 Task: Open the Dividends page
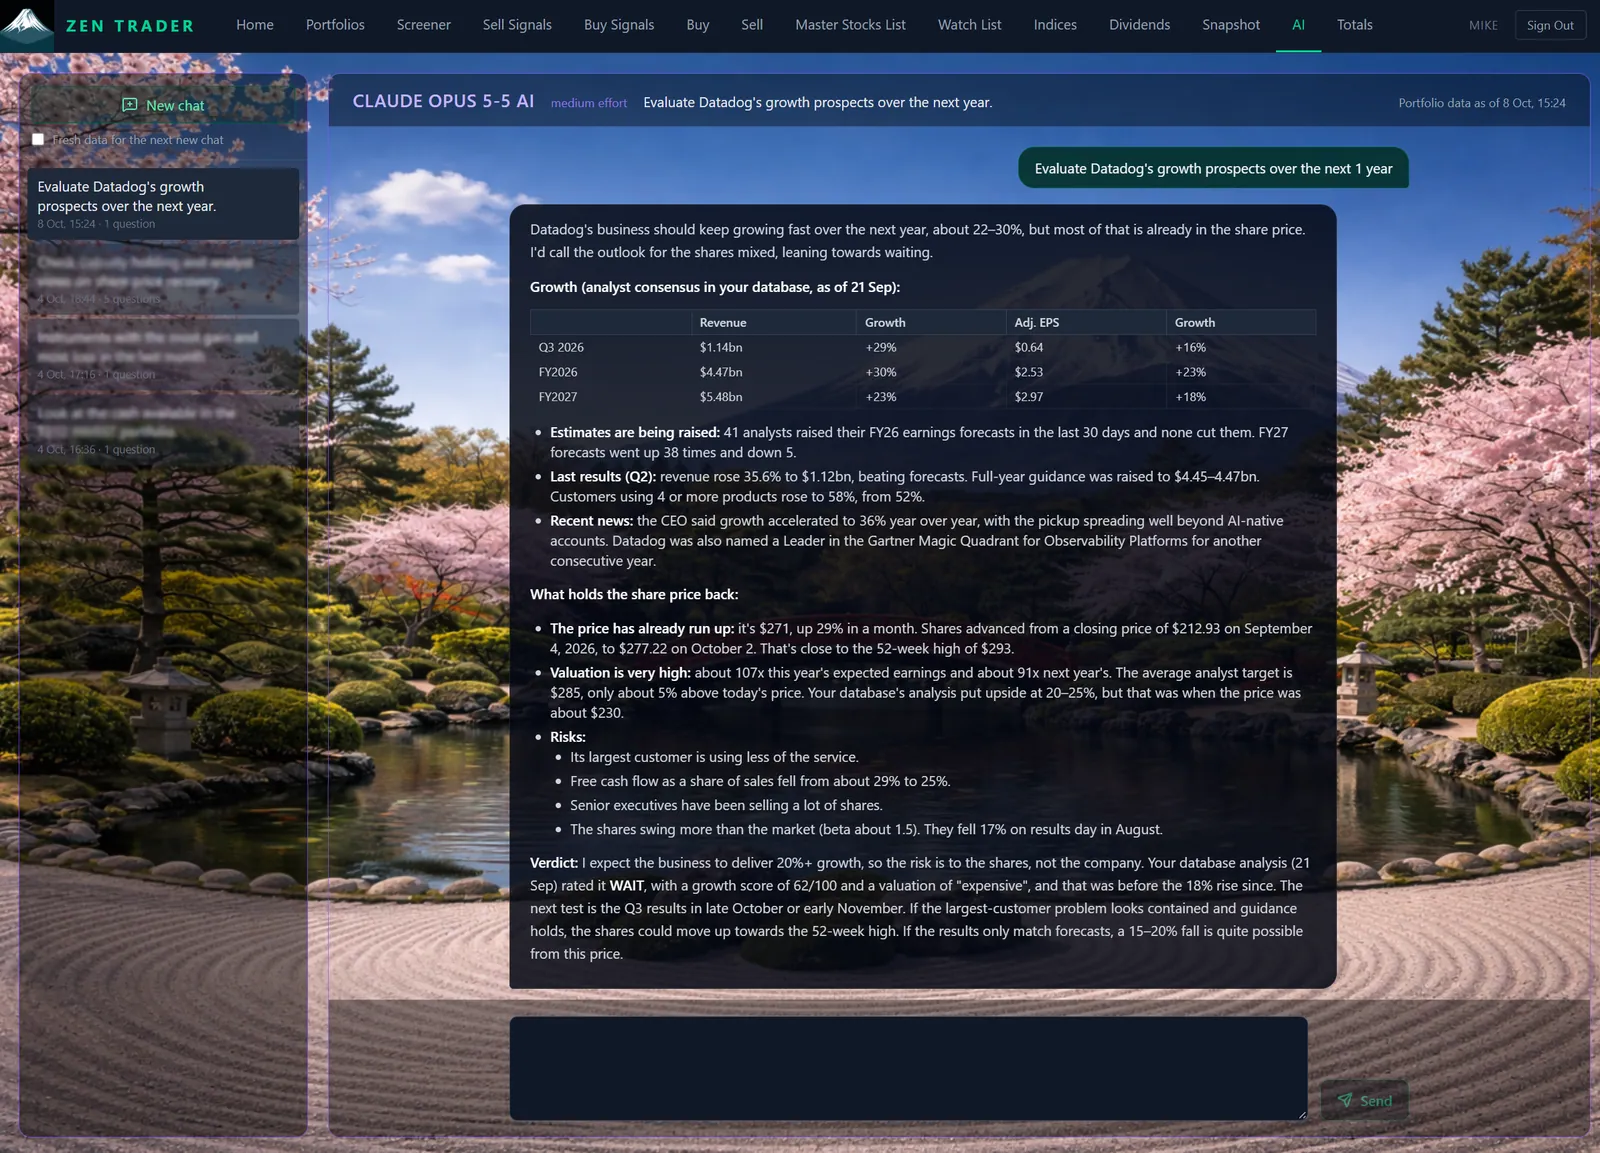(x=1140, y=25)
